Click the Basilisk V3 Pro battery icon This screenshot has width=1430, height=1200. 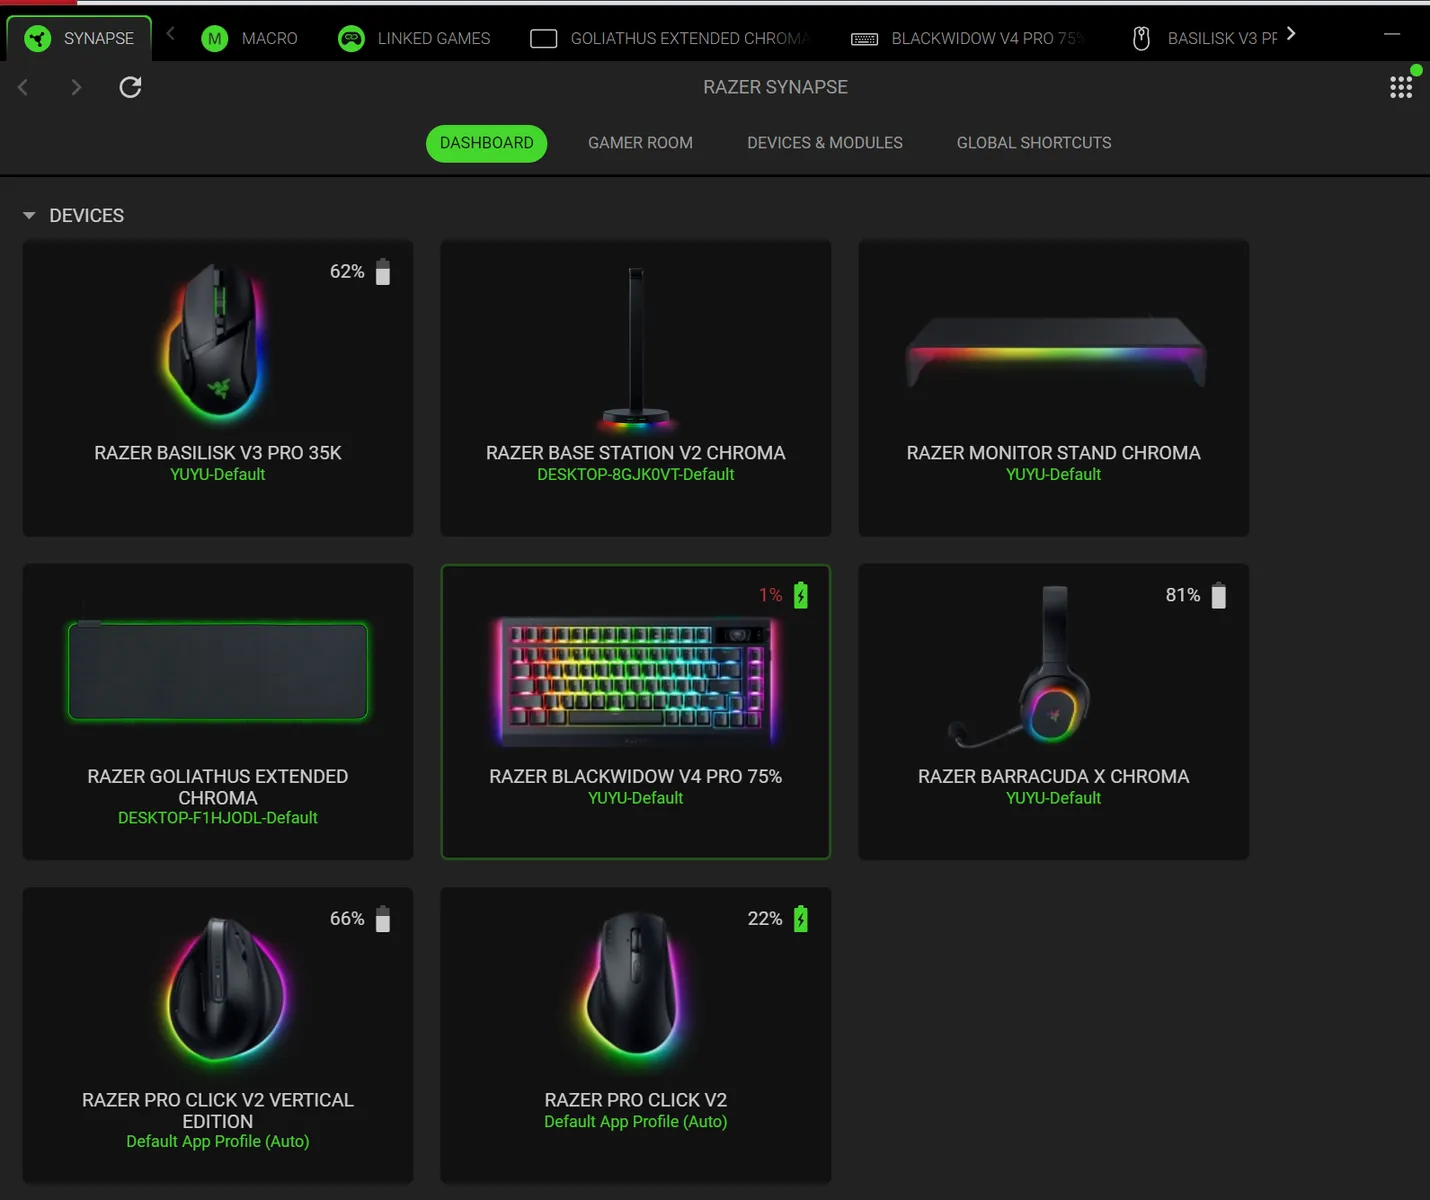(383, 272)
